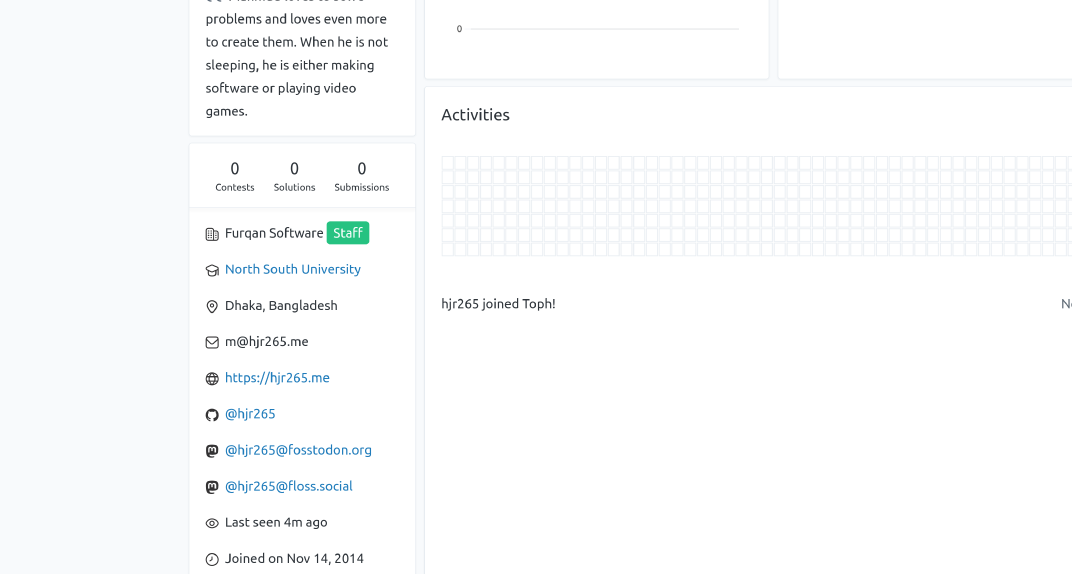Image resolution: width=1072 pixels, height=574 pixels.
Task: Click the GitHub logo icon
Action: click(212, 415)
